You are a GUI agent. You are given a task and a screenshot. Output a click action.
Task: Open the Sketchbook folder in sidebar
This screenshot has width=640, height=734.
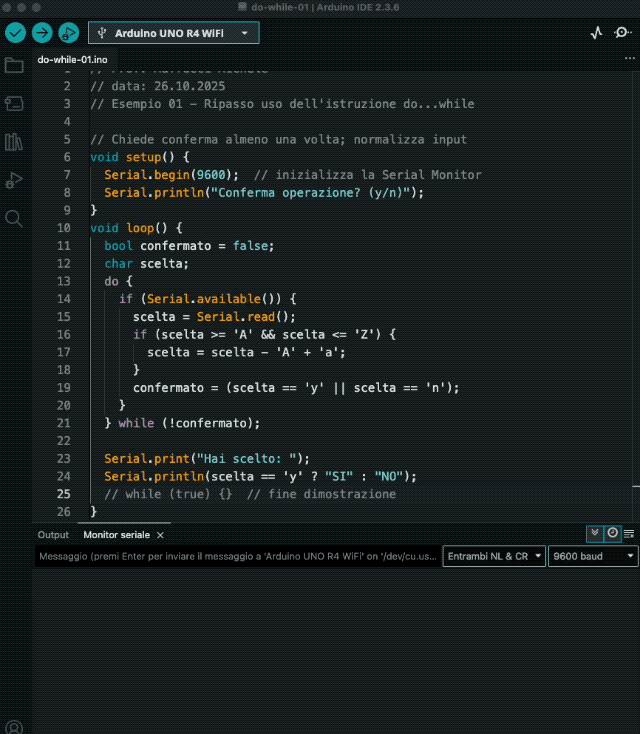point(14,66)
